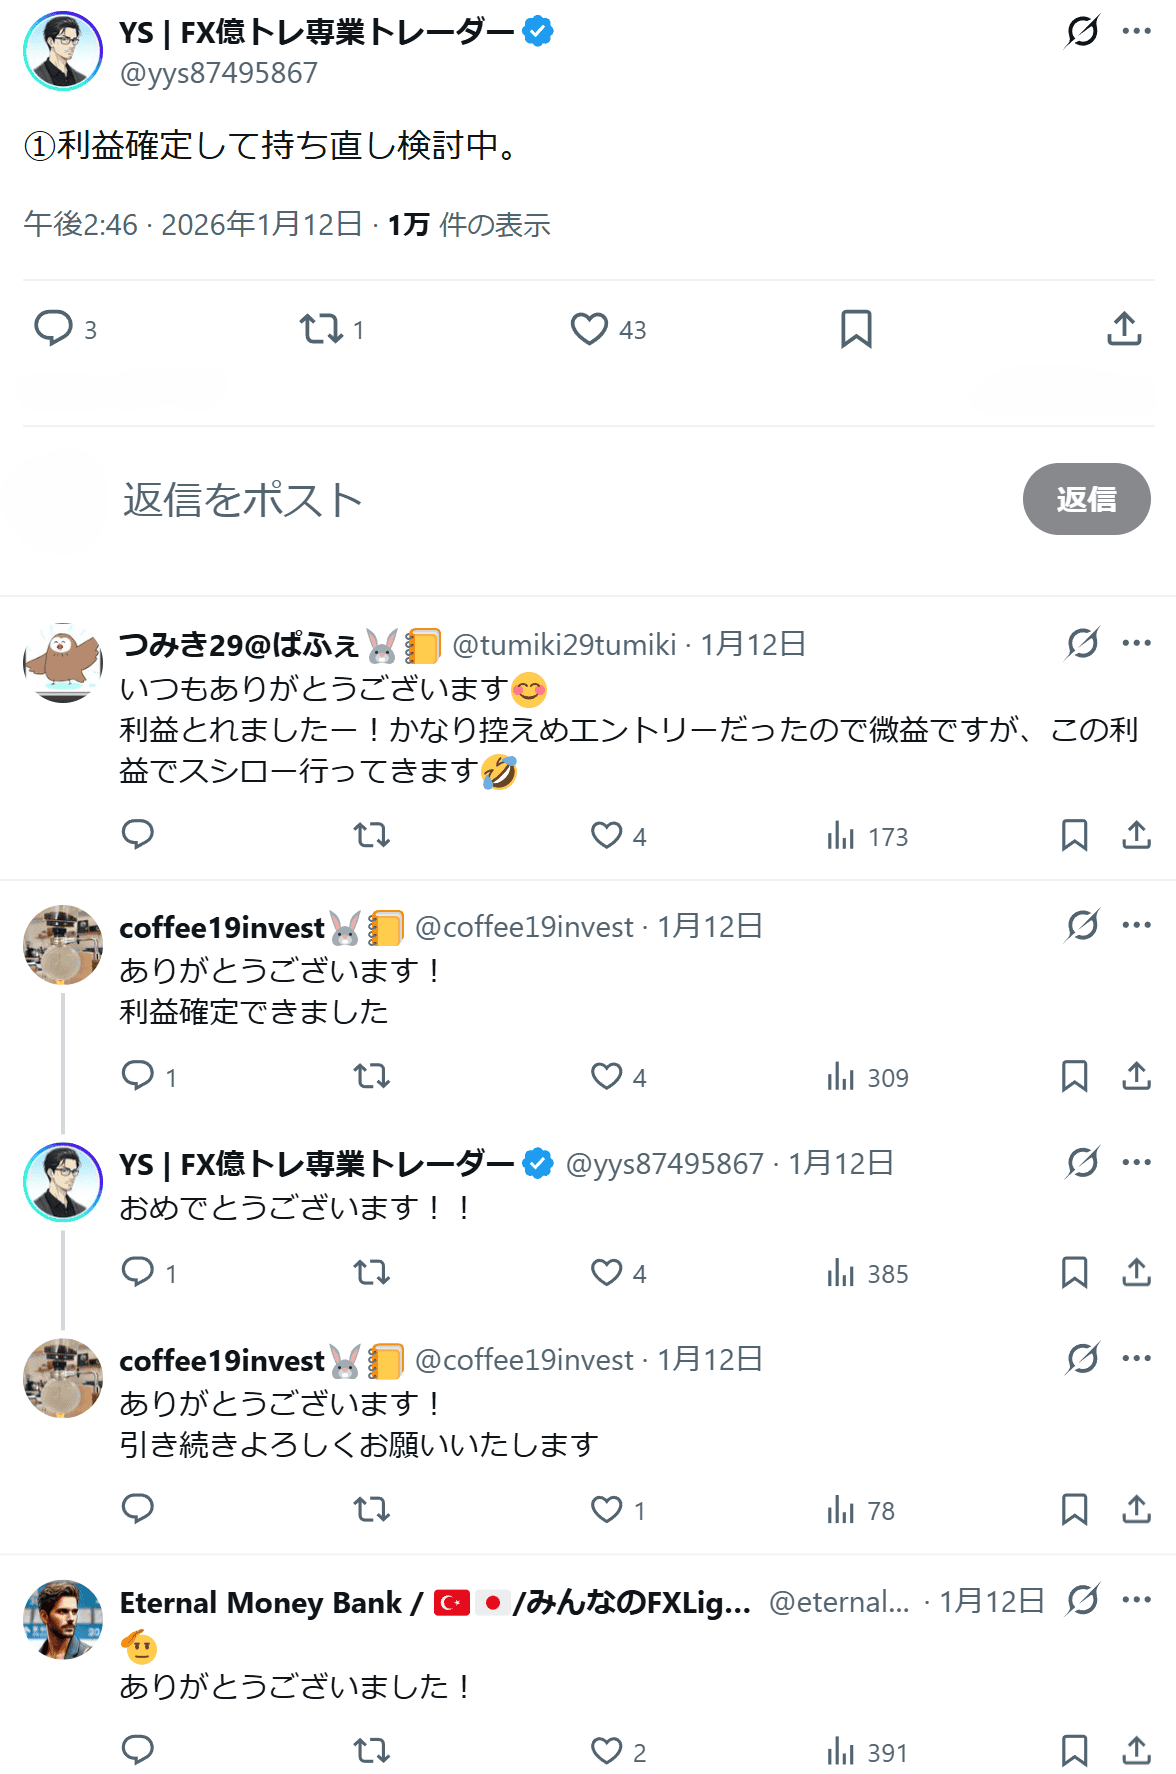Bookmark the main YS post
This screenshot has height=1774, width=1176.
pyautogui.click(x=856, y=329)
